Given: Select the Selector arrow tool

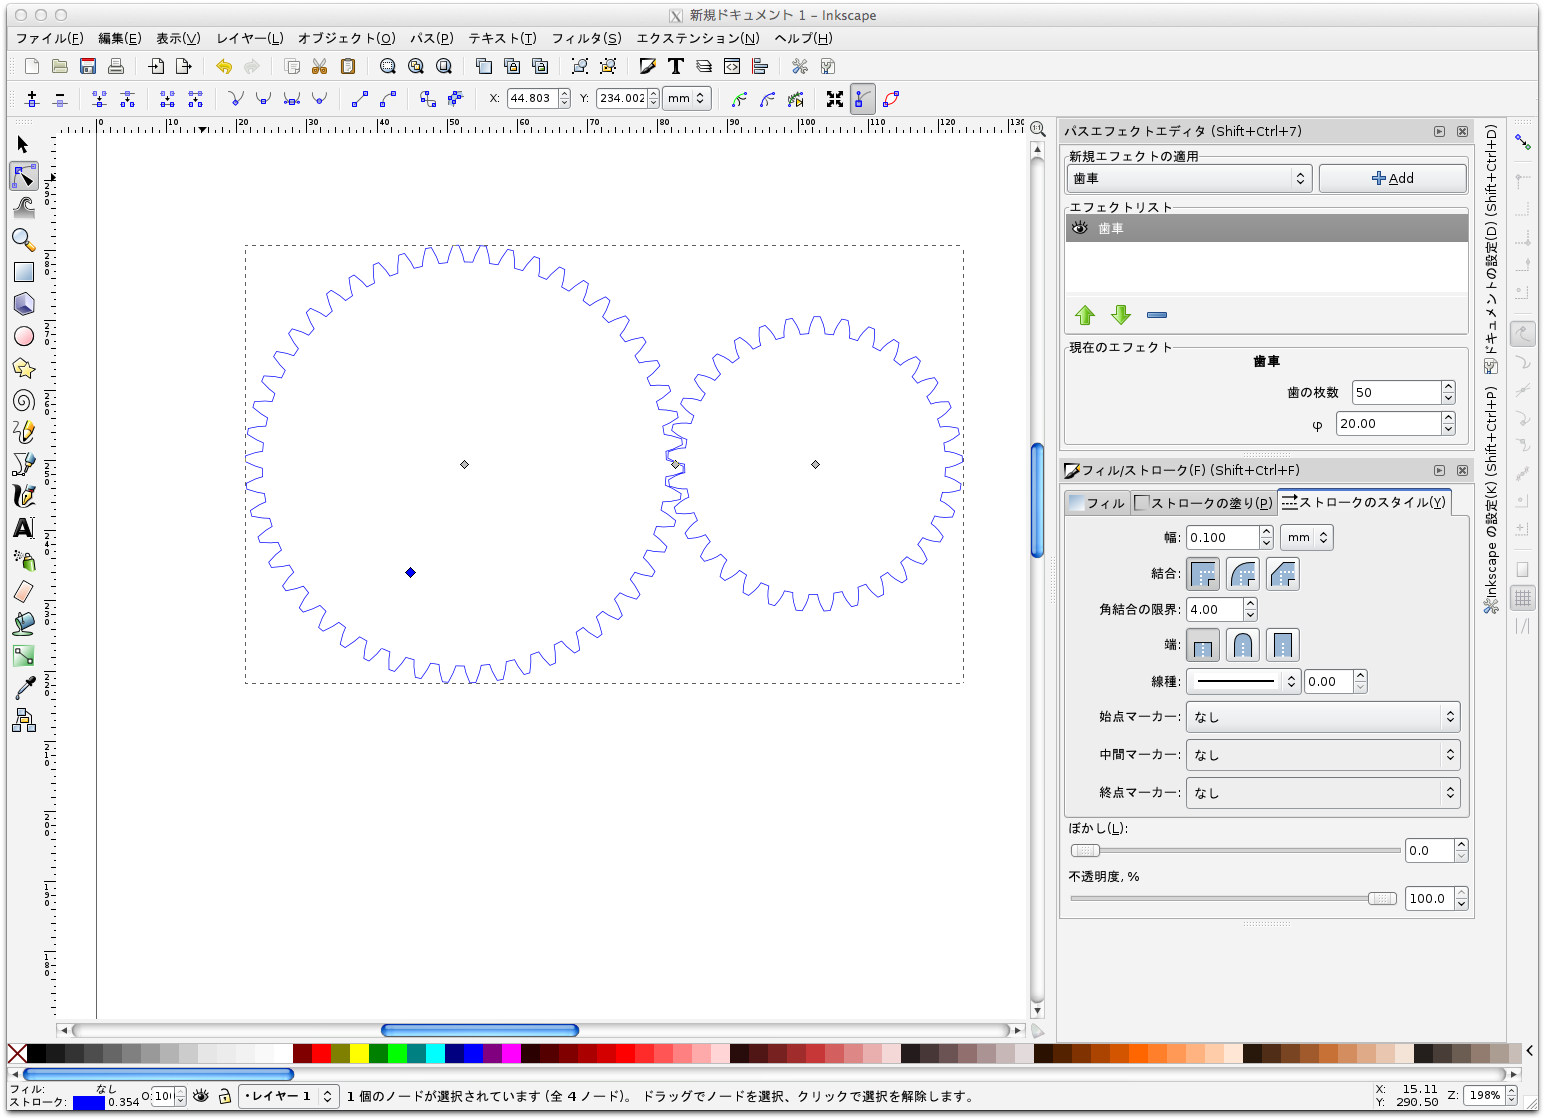Looking at the screenshot, I should coord(24,145).
